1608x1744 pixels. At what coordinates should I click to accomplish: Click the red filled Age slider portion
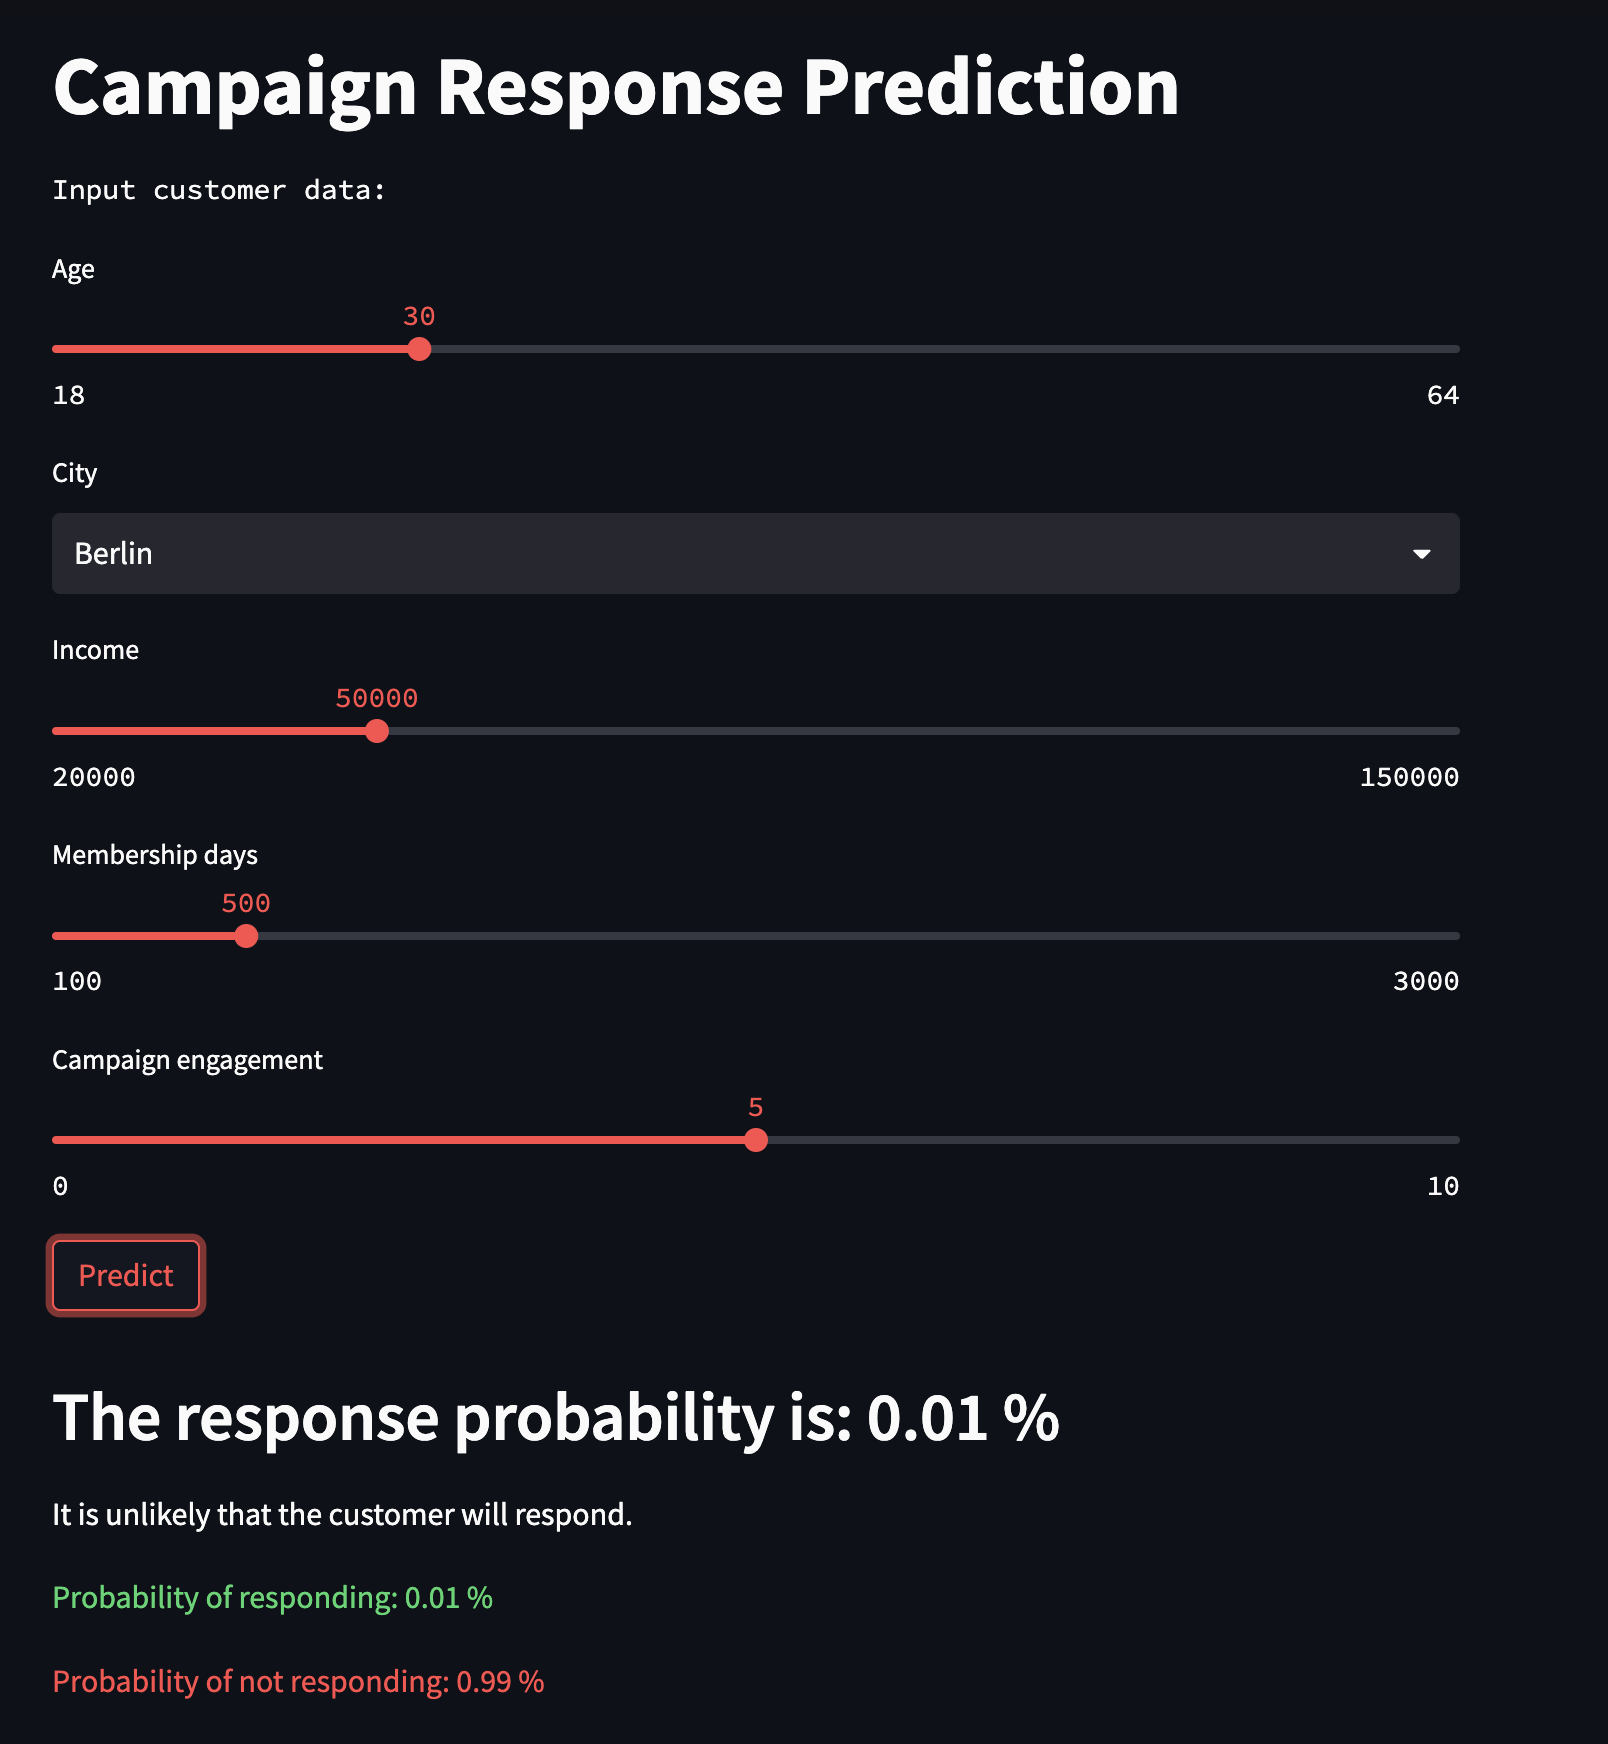pyautogui.click(x=230, y=349)
